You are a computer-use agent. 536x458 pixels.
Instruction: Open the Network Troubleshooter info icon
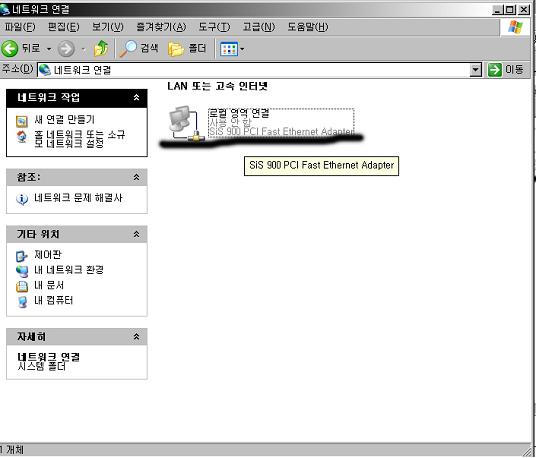coord(22,199)
